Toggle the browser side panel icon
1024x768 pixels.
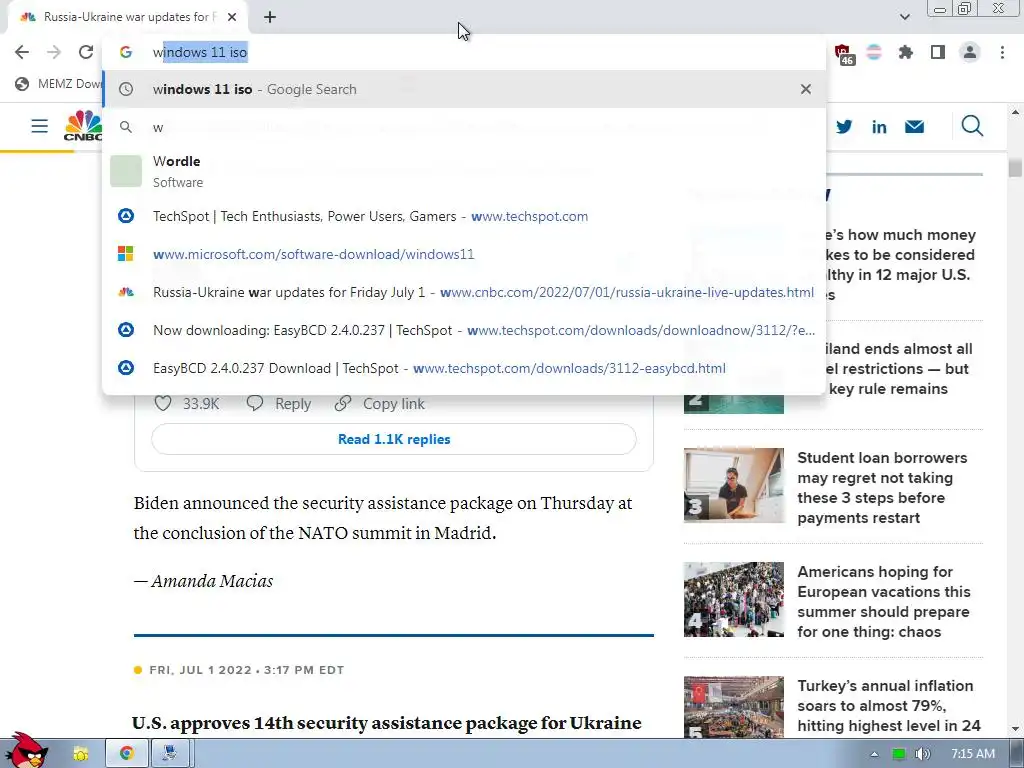coord(938,52)
